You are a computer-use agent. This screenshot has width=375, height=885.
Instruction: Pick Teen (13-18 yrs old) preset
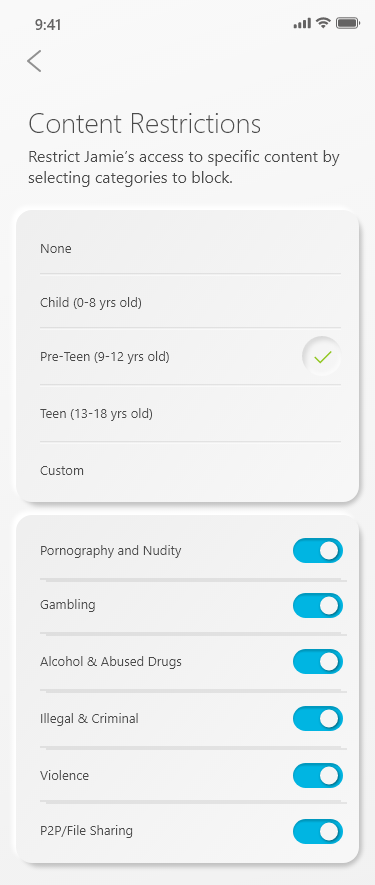[190, 414]
